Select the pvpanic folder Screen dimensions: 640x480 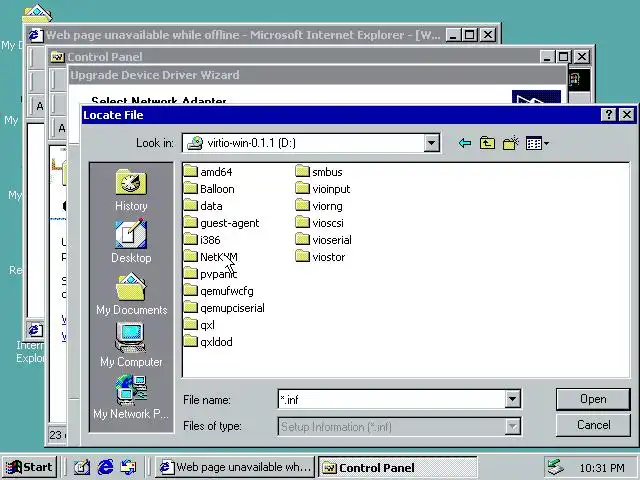(211, 274)
